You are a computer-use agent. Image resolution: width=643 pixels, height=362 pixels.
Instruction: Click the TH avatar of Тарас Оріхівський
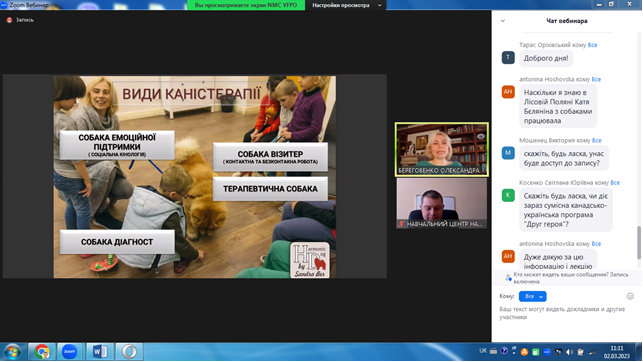(x=508, y=57)
